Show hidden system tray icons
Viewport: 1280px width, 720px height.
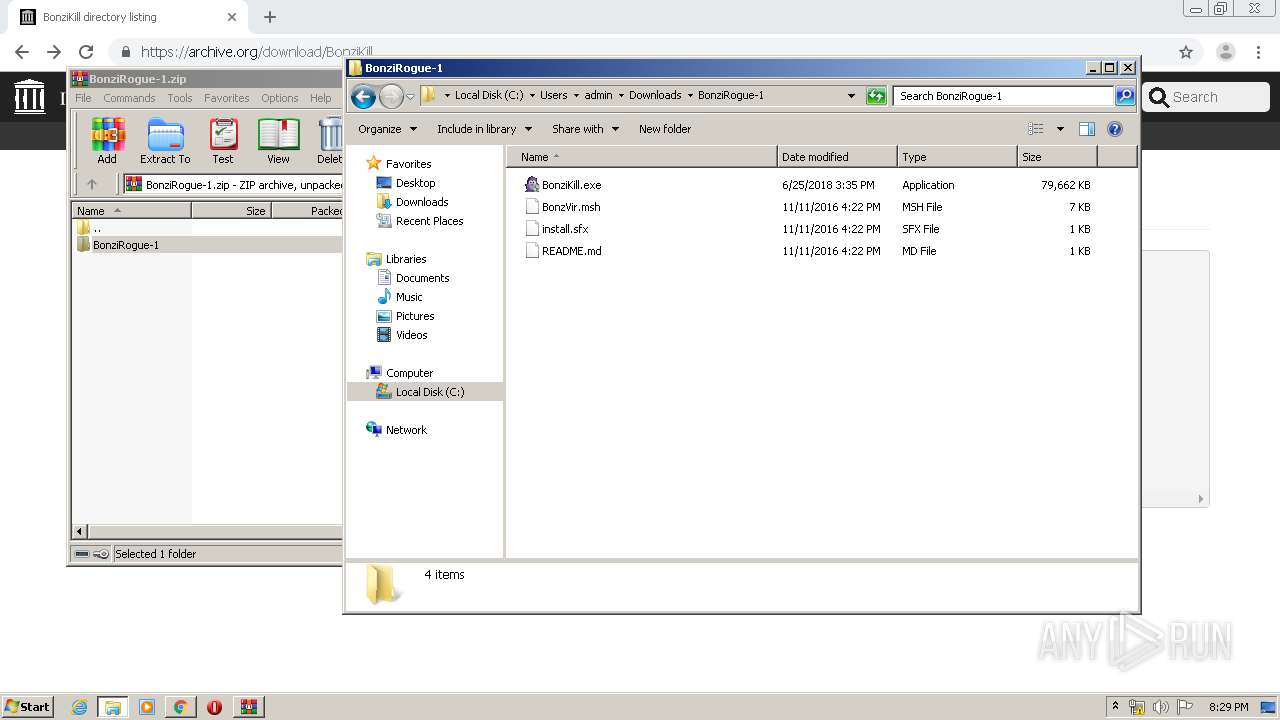(1115, 707)
